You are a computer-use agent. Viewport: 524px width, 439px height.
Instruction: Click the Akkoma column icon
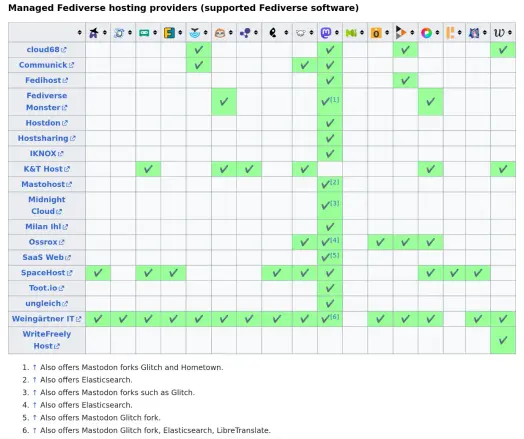(x=94, y=33)
